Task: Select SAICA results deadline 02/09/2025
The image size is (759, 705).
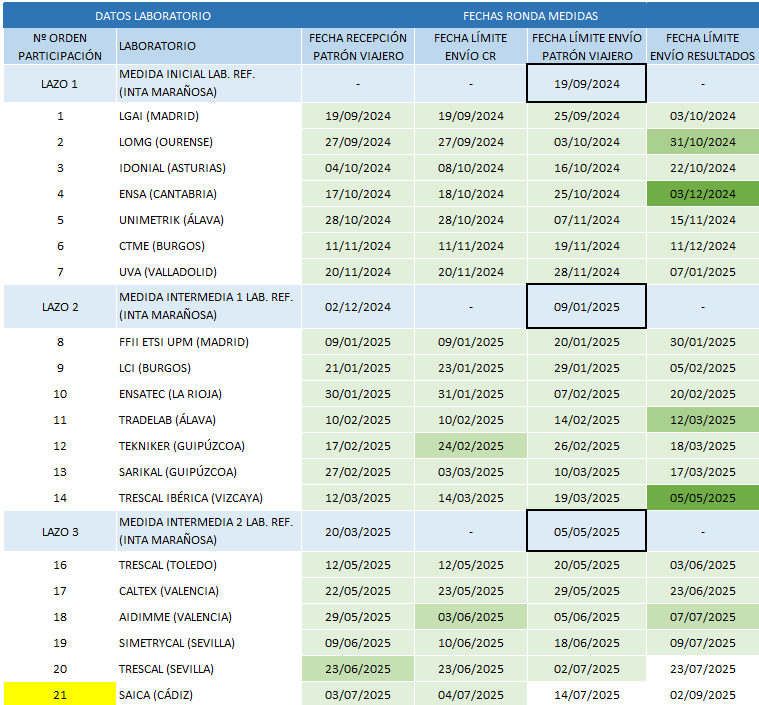Action: (703, 694)
